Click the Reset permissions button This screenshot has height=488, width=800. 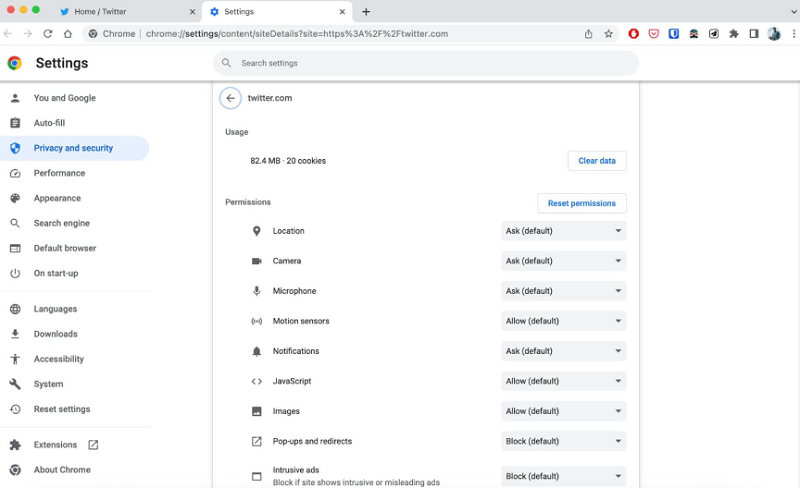[x=582, y=203]
